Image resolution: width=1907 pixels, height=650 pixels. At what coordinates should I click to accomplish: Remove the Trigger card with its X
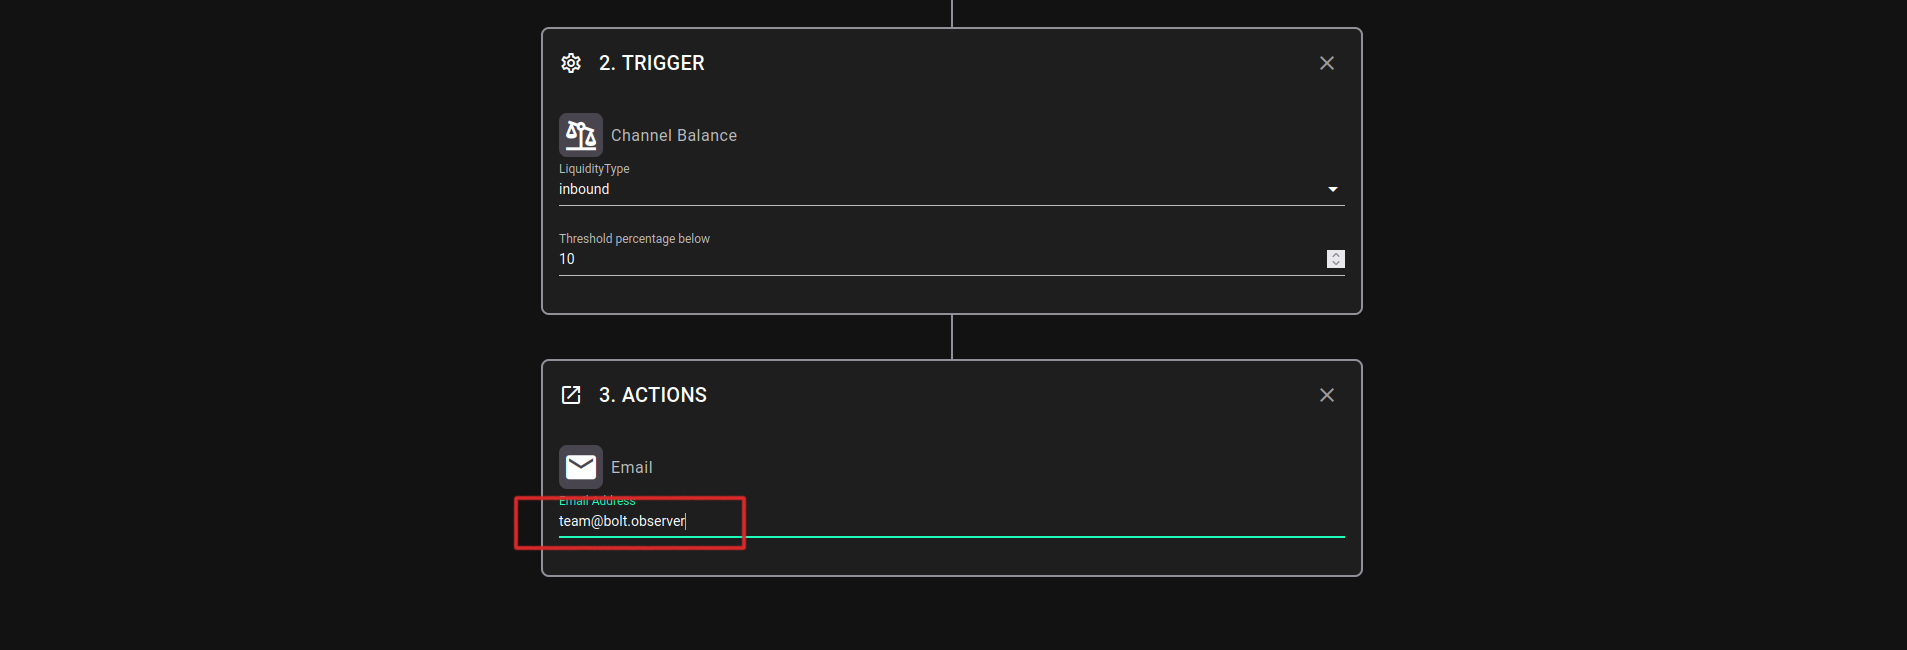[1327, 63]
